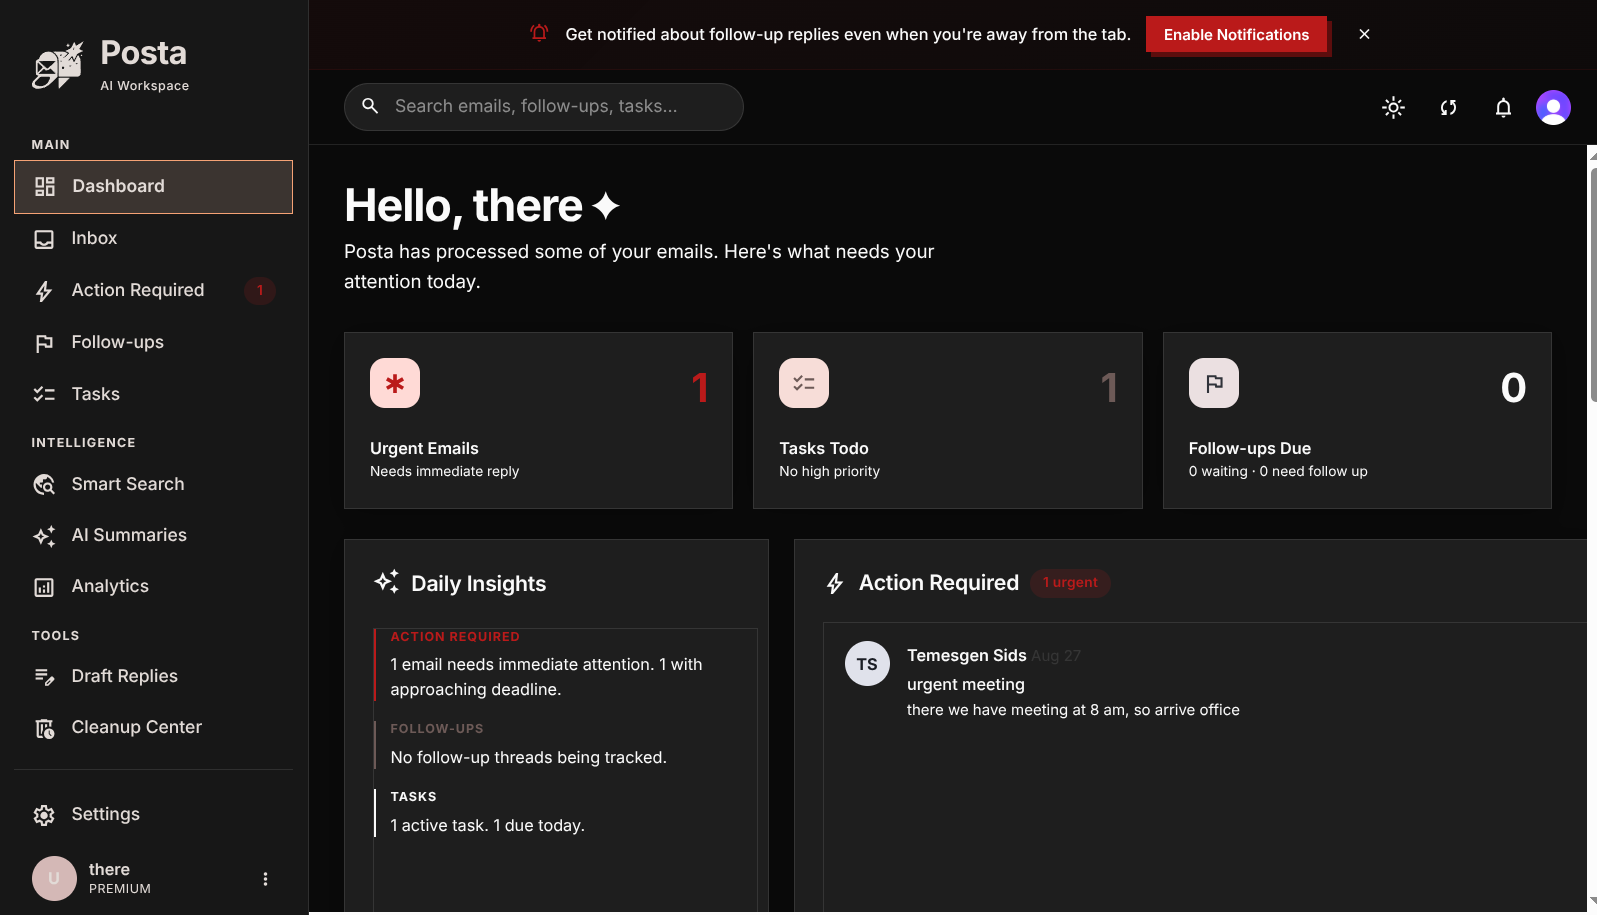Open the email from Temesgen Sids
This screenshot has width=1597, height=915.
(1205, 683)
